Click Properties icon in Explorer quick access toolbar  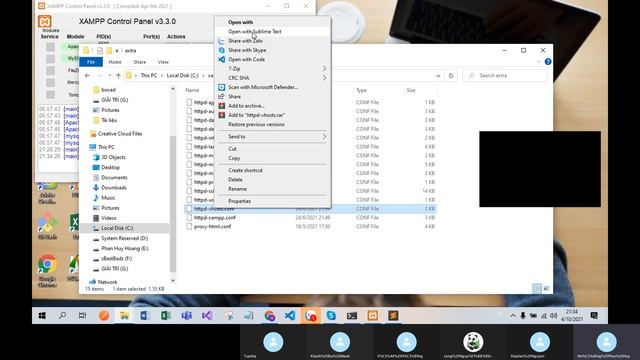(x=100, y=51)
